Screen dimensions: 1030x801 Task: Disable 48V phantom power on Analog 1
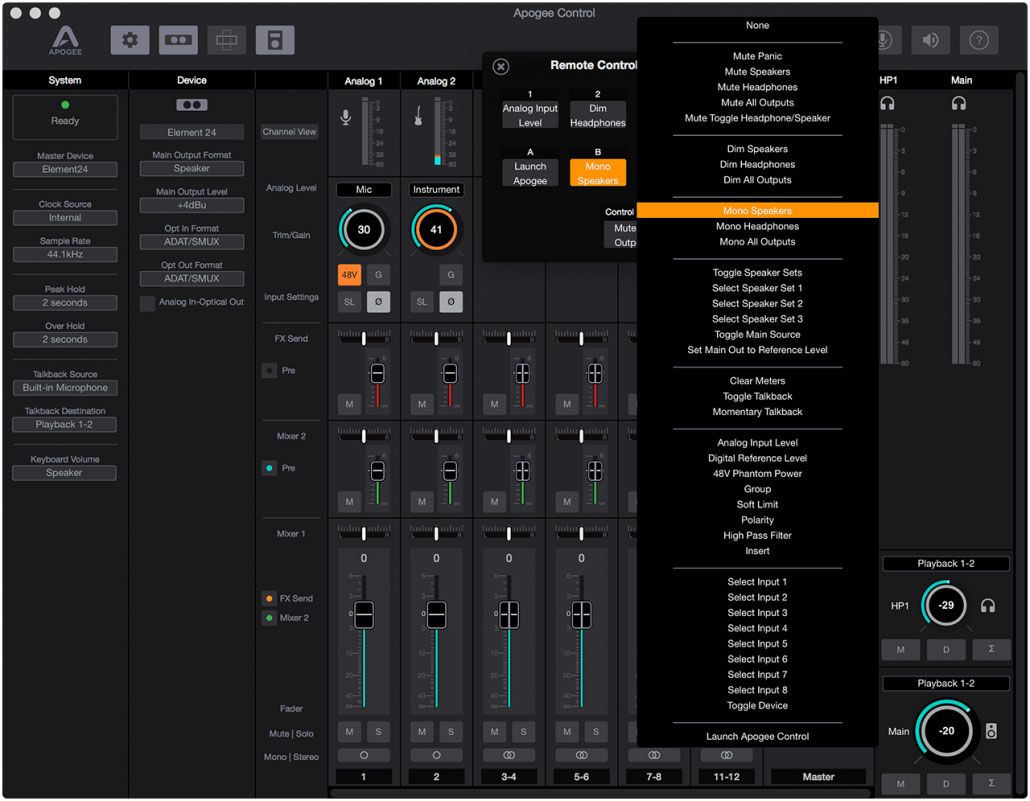tap(349, 275)
